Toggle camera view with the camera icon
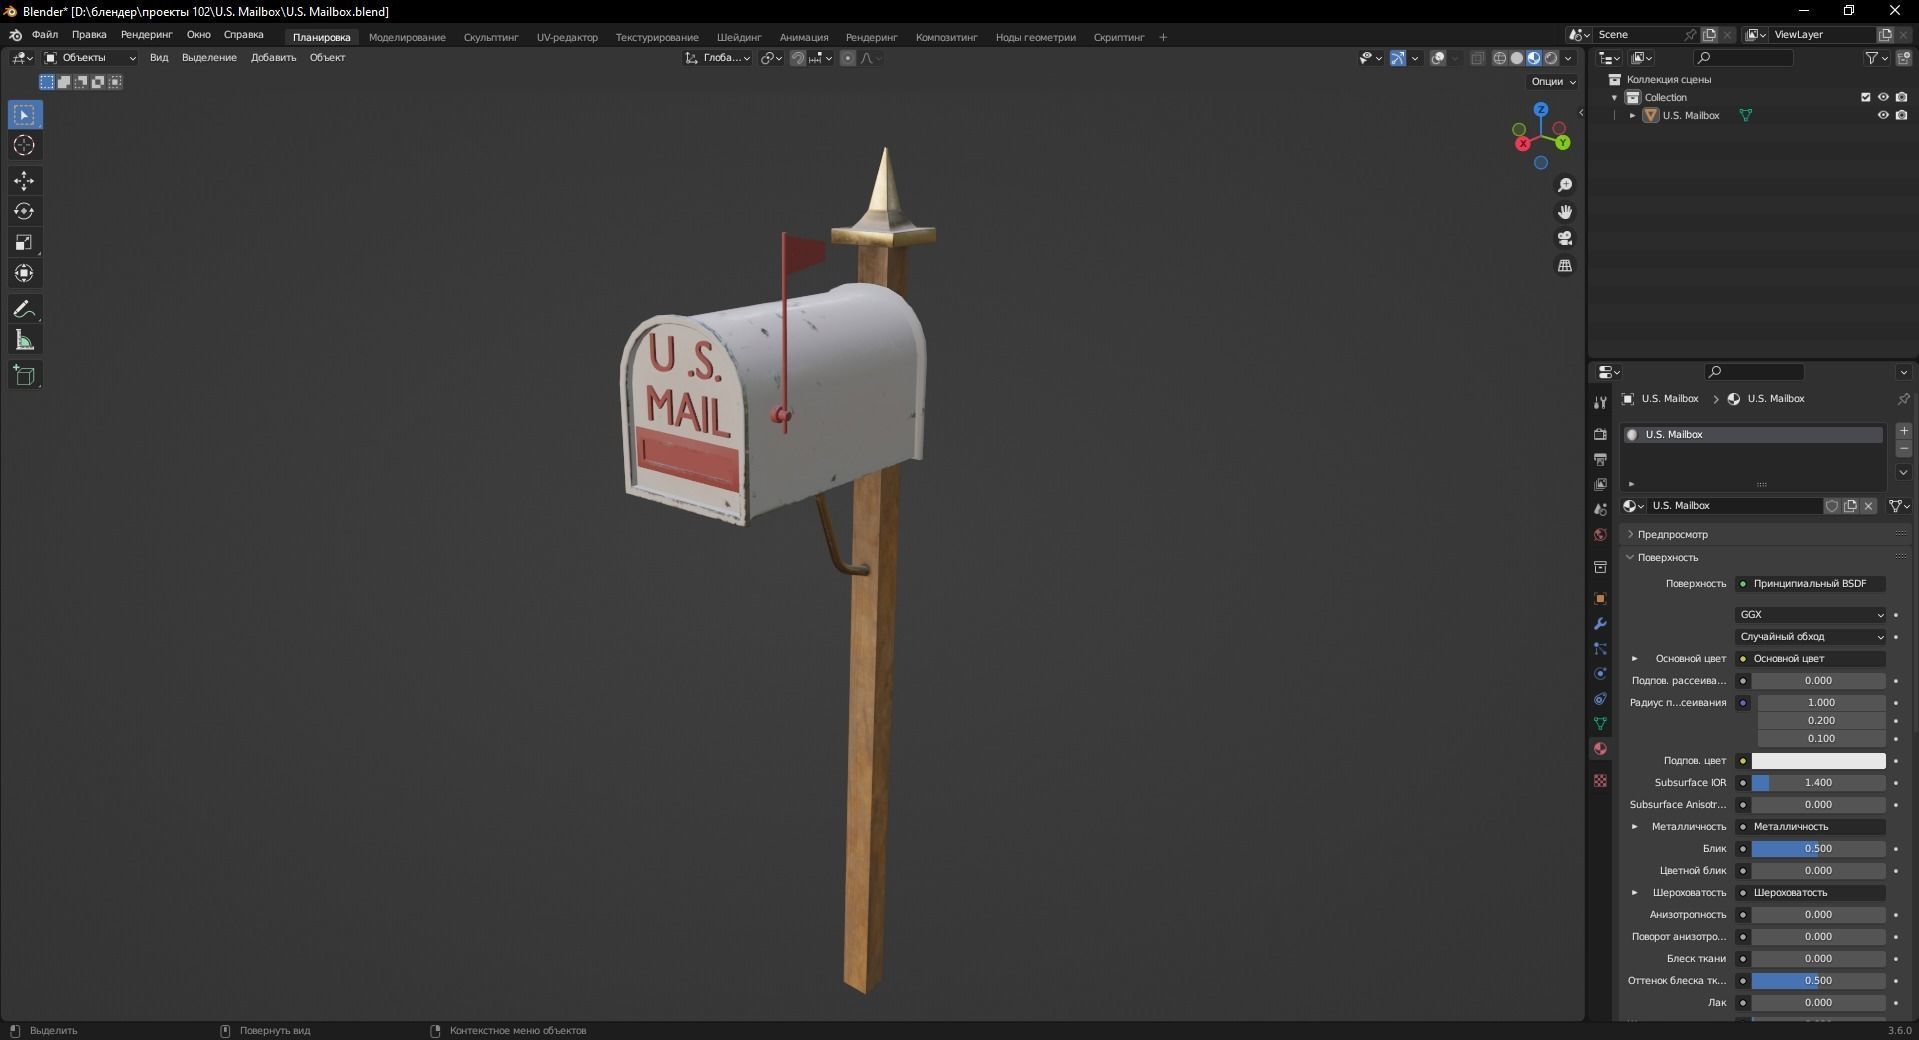The image size is (1919, 1040). (1565, 238)
